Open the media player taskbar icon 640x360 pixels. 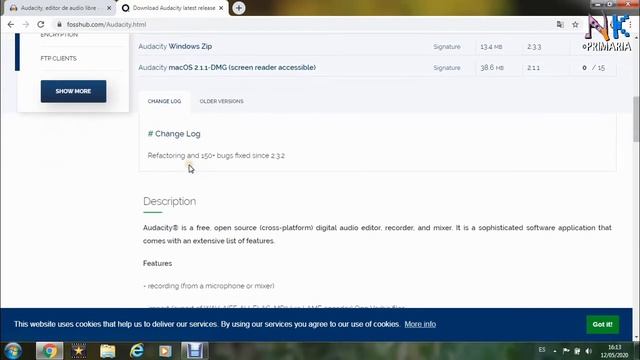point(165,351)
